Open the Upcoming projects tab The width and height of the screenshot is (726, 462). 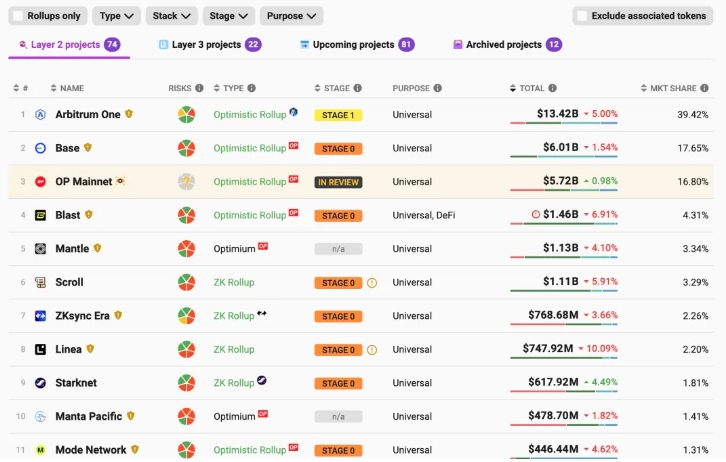point(357,45)
